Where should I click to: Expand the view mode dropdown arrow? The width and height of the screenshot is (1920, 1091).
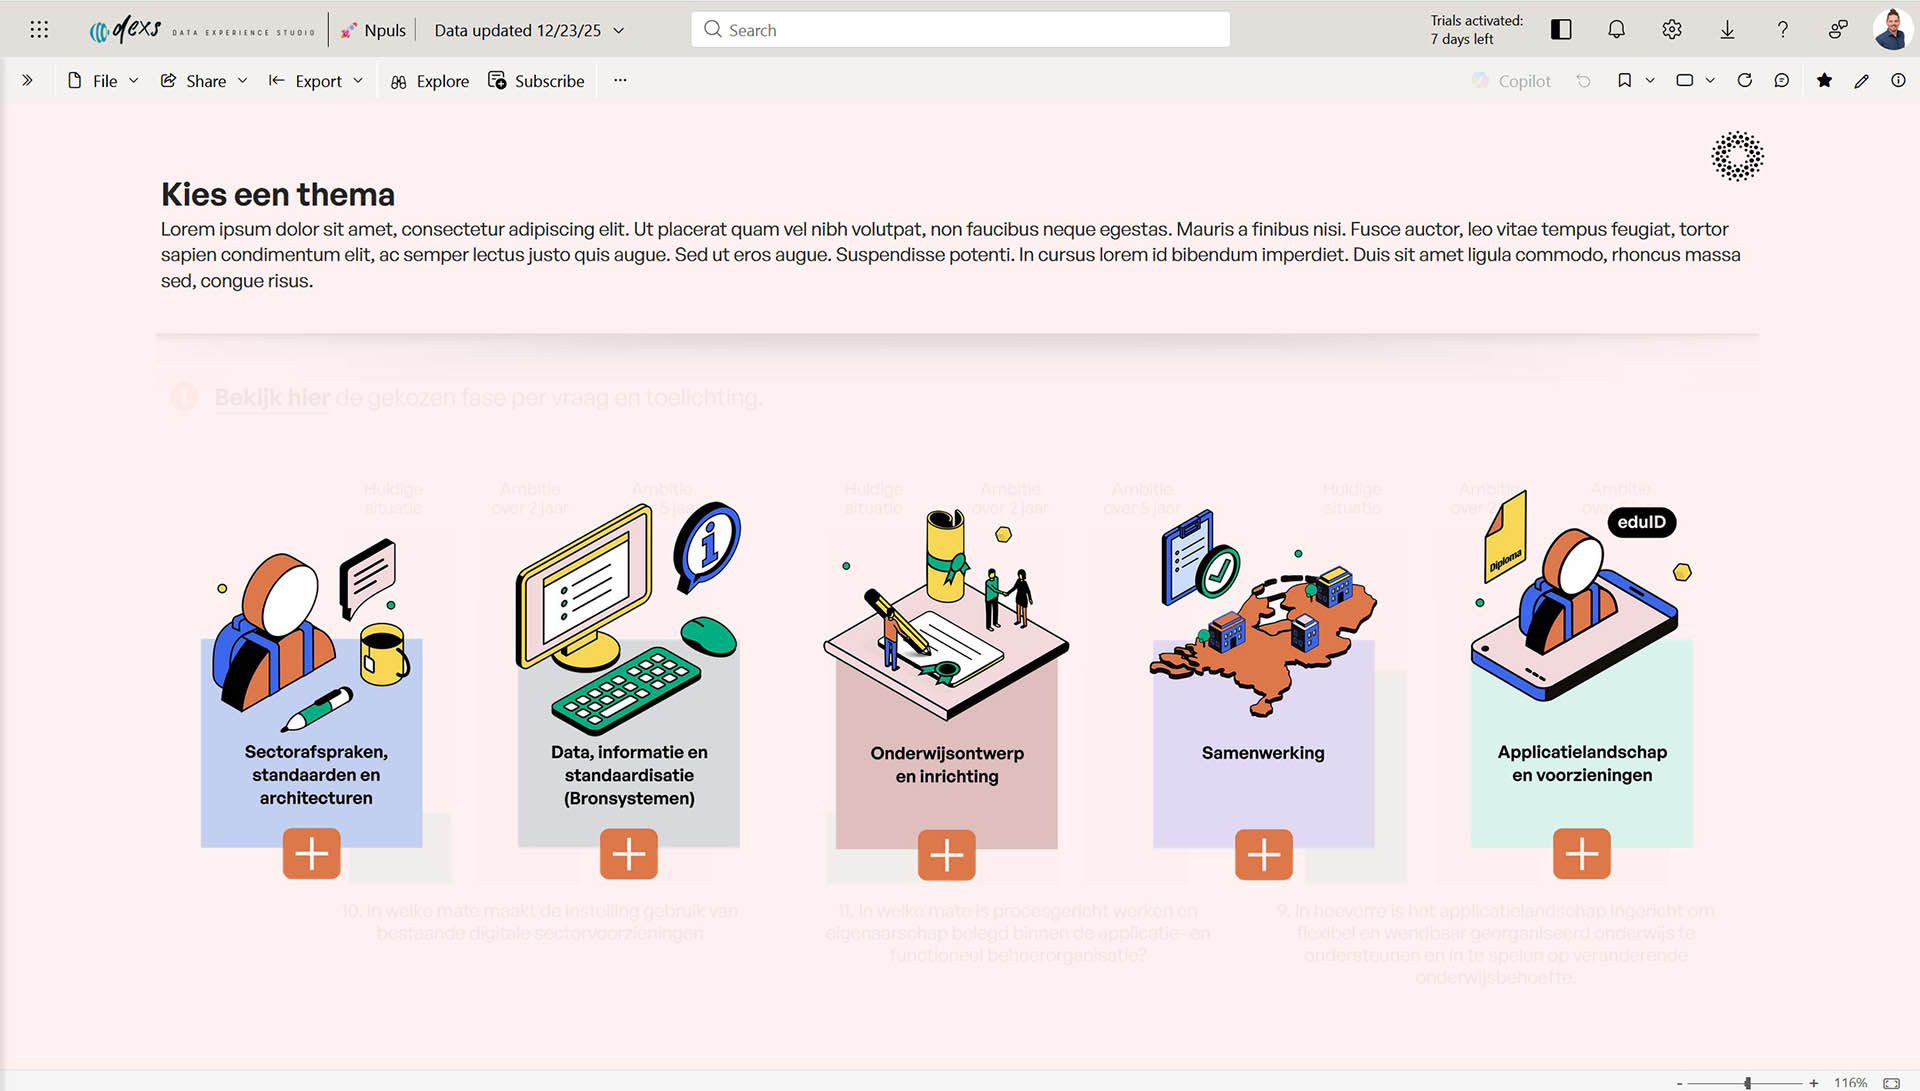click(1710, 81)
